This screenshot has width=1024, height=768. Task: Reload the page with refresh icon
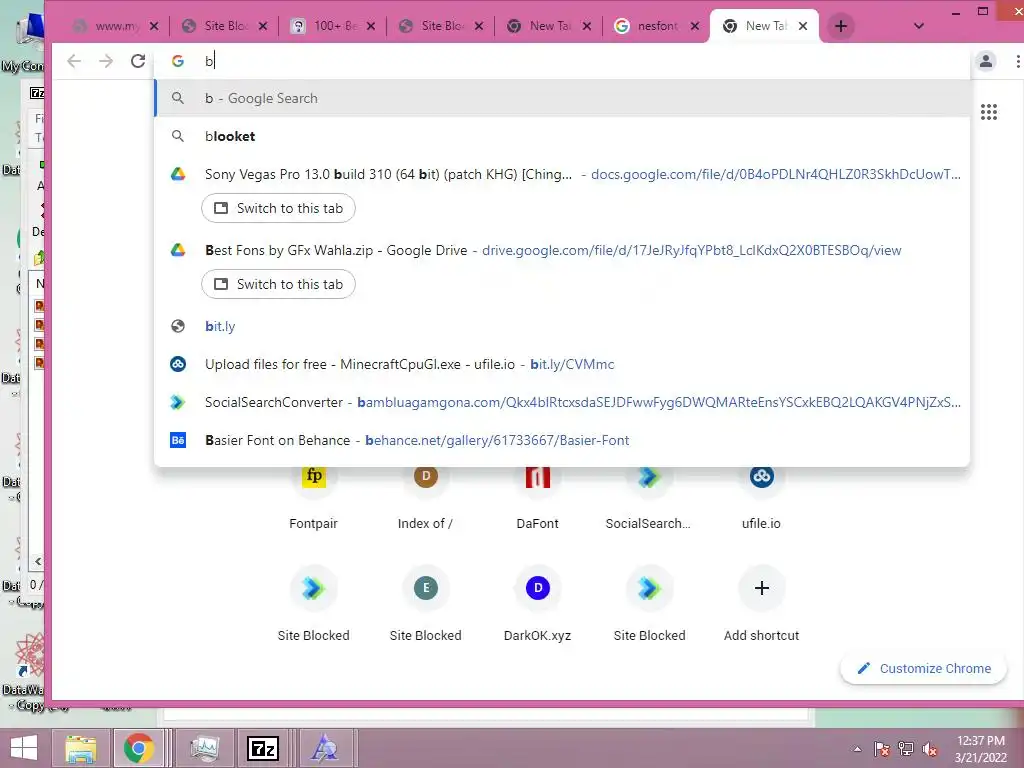[x=138, y=61]
